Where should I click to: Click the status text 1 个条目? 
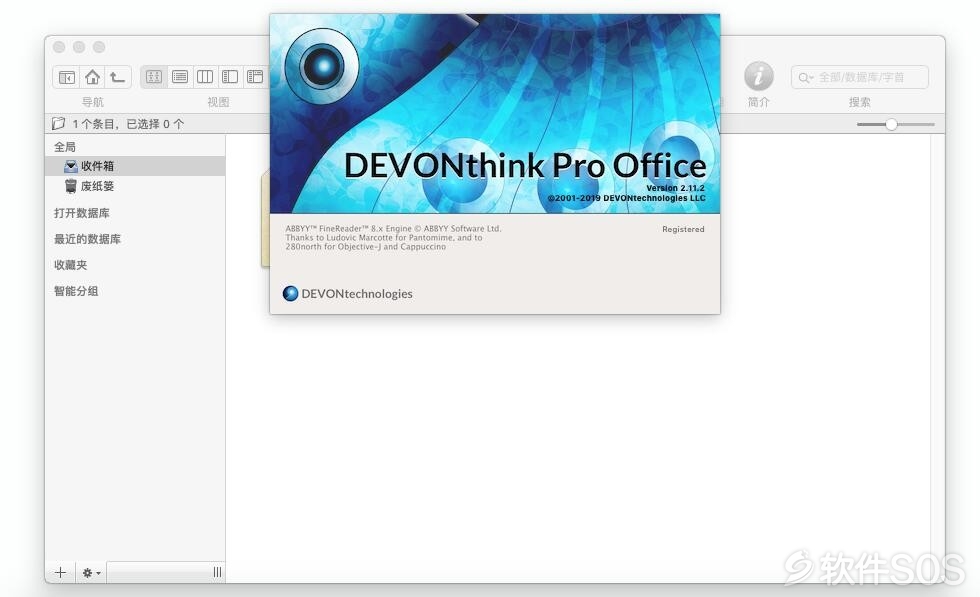click(x=128, y=124)
